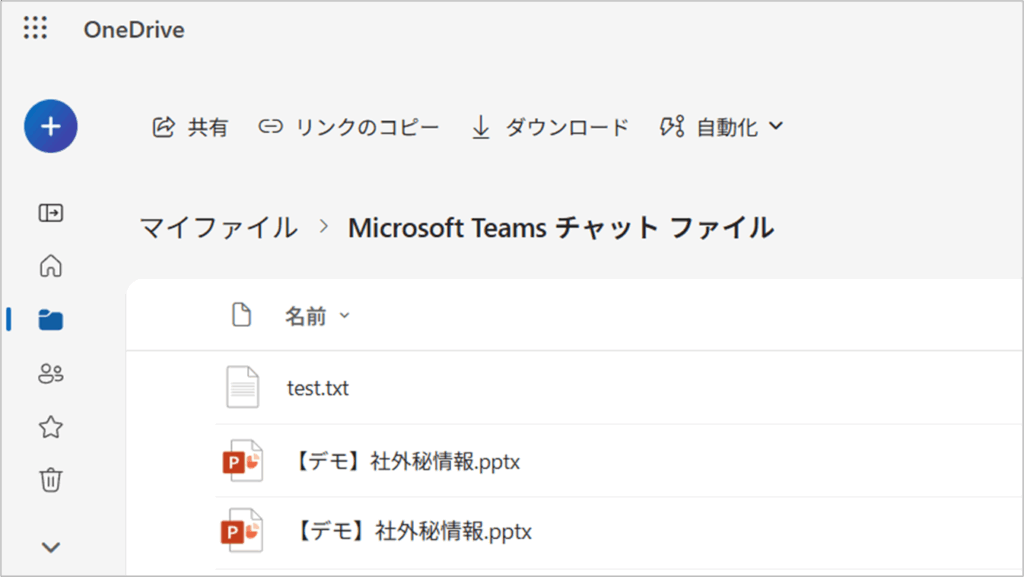Select the Home icon in the sidebar

click(x=51, y=266)
